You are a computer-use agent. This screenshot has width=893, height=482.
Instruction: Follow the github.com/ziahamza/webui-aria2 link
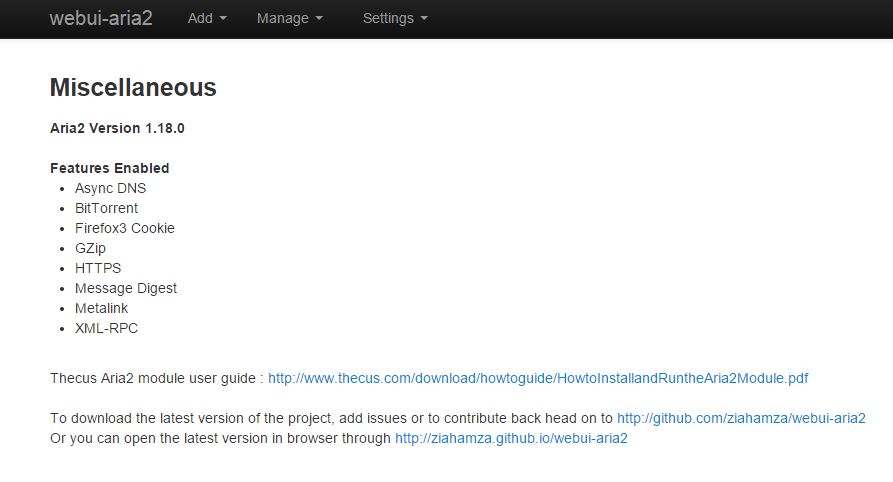click(741, 418)
